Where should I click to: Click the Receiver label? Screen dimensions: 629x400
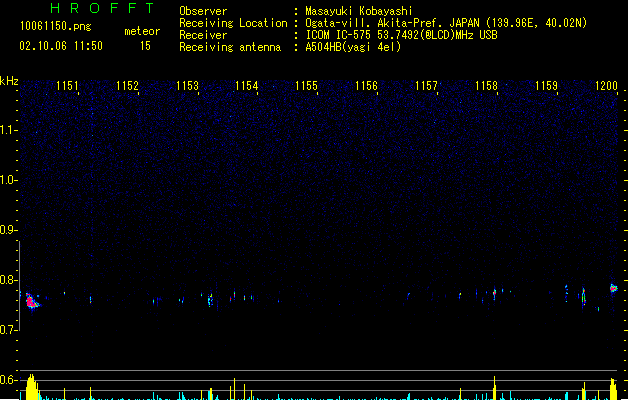203,35
